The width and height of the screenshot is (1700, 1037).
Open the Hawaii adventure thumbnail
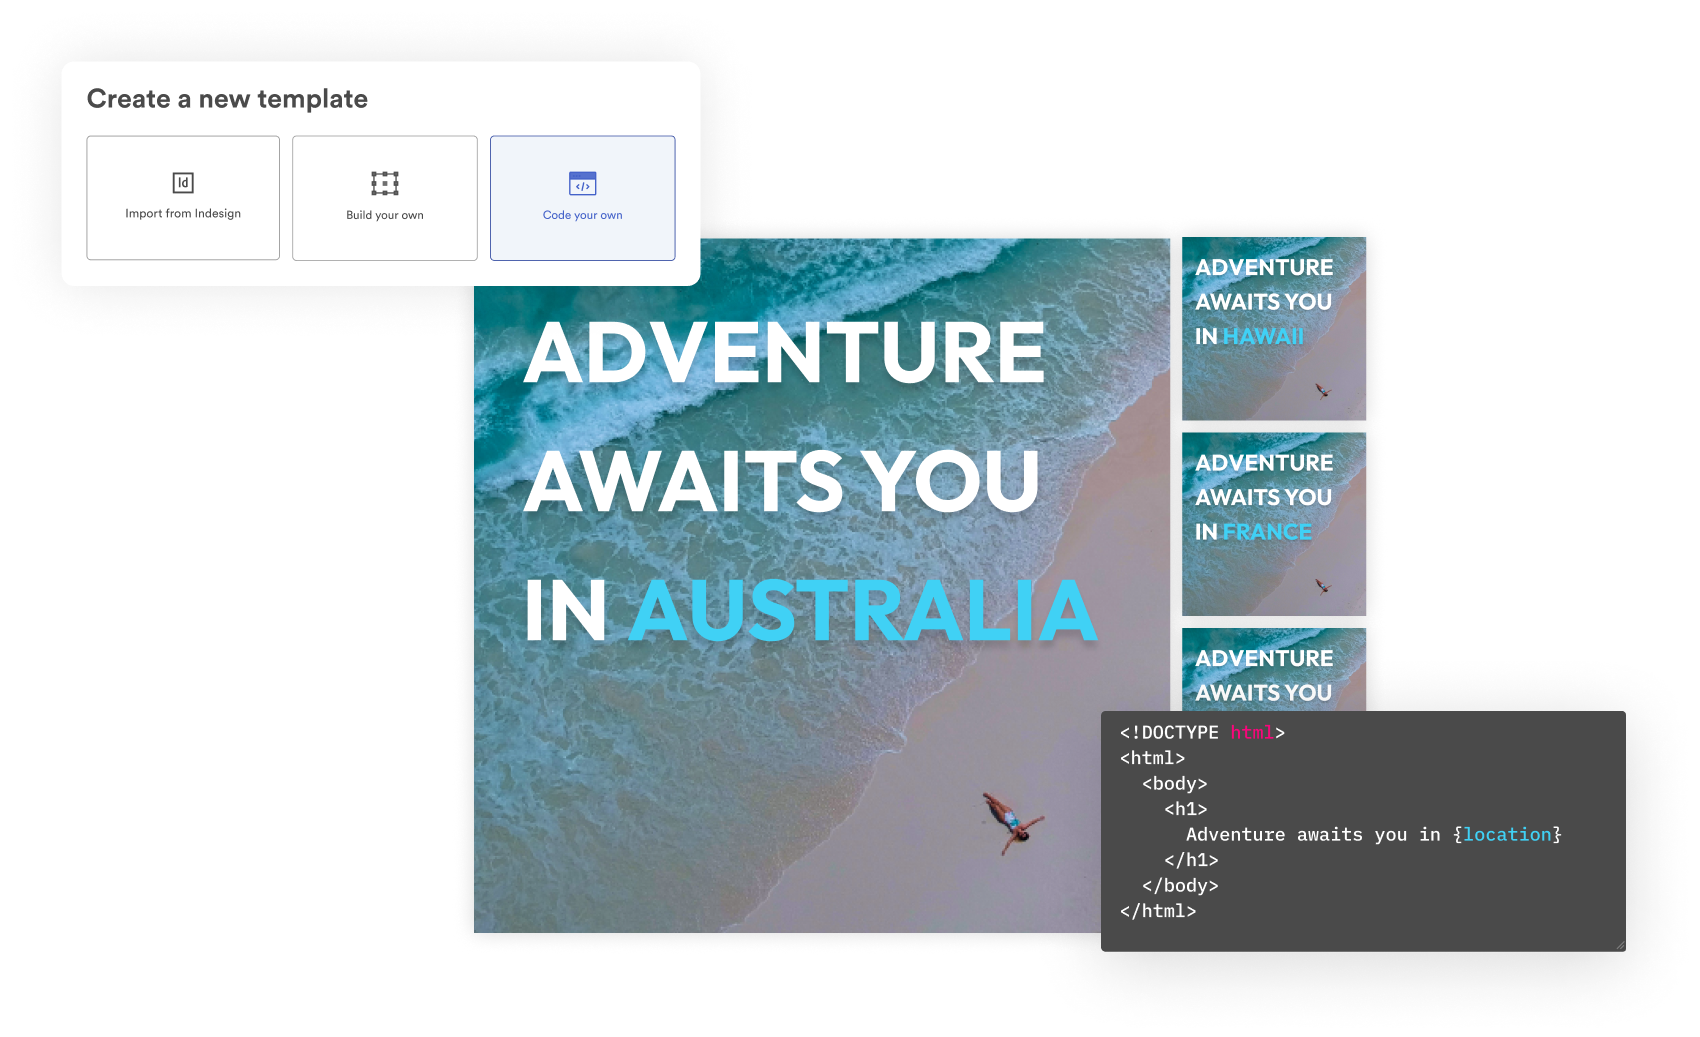(1274, 329)
